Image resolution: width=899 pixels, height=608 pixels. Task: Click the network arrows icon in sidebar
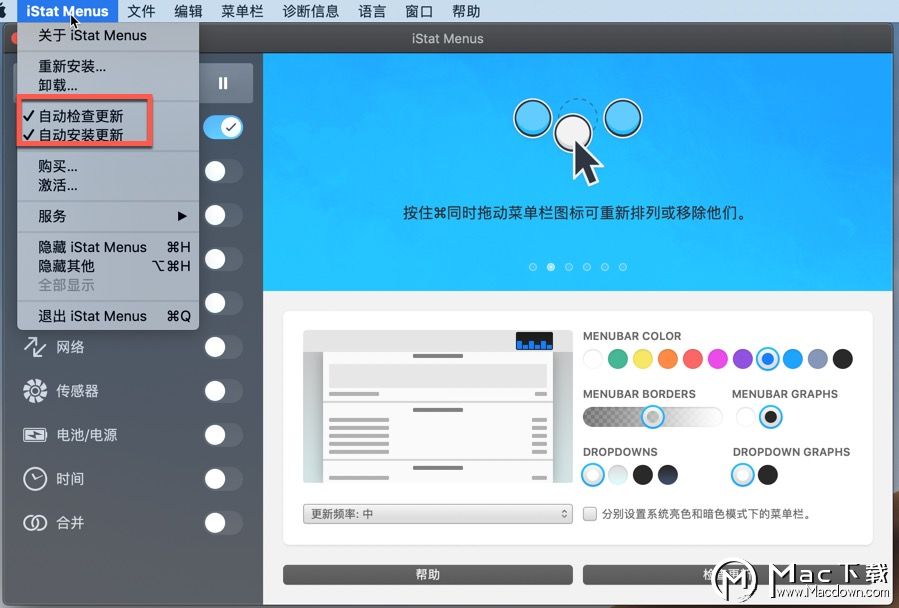pyautogui.click(x=34, y=346)
